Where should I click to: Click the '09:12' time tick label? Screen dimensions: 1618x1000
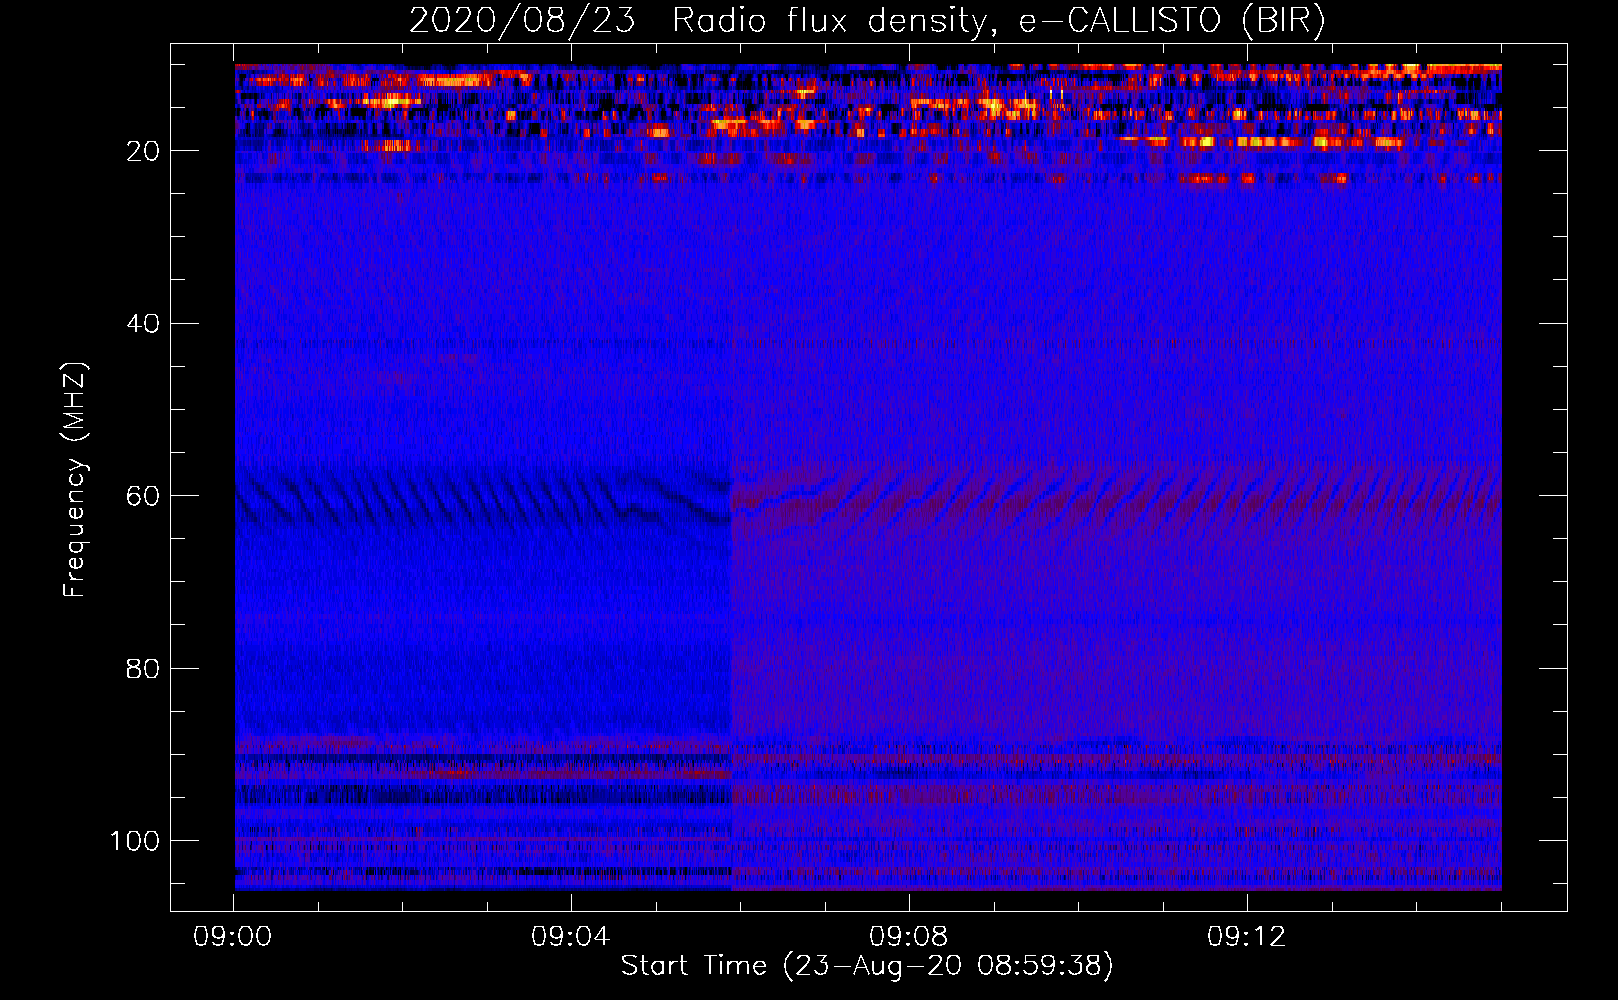(x=1246, y=937)
